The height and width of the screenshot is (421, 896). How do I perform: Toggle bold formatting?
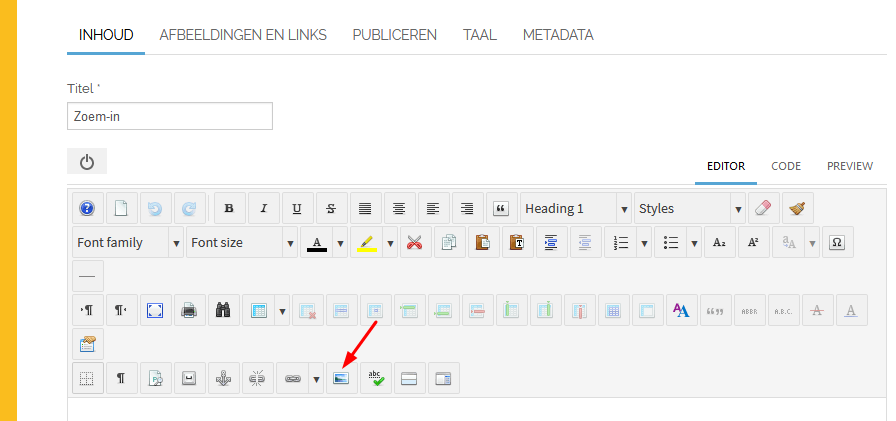point(229,209)
